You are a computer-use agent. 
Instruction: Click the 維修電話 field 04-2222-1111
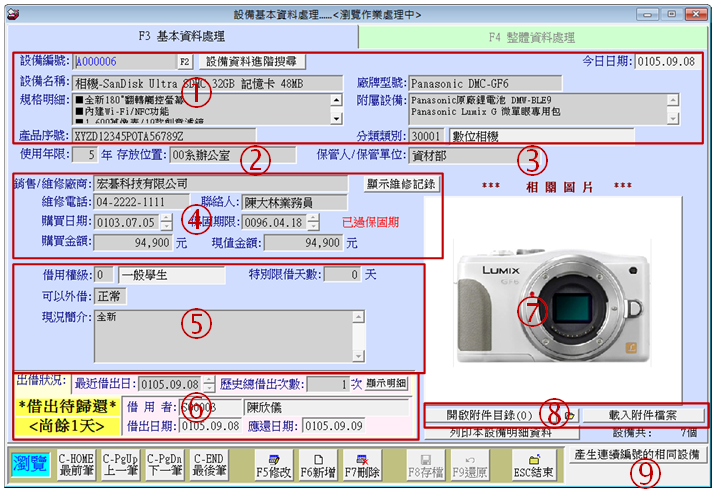pyautogui.click(x=142, y=202)
